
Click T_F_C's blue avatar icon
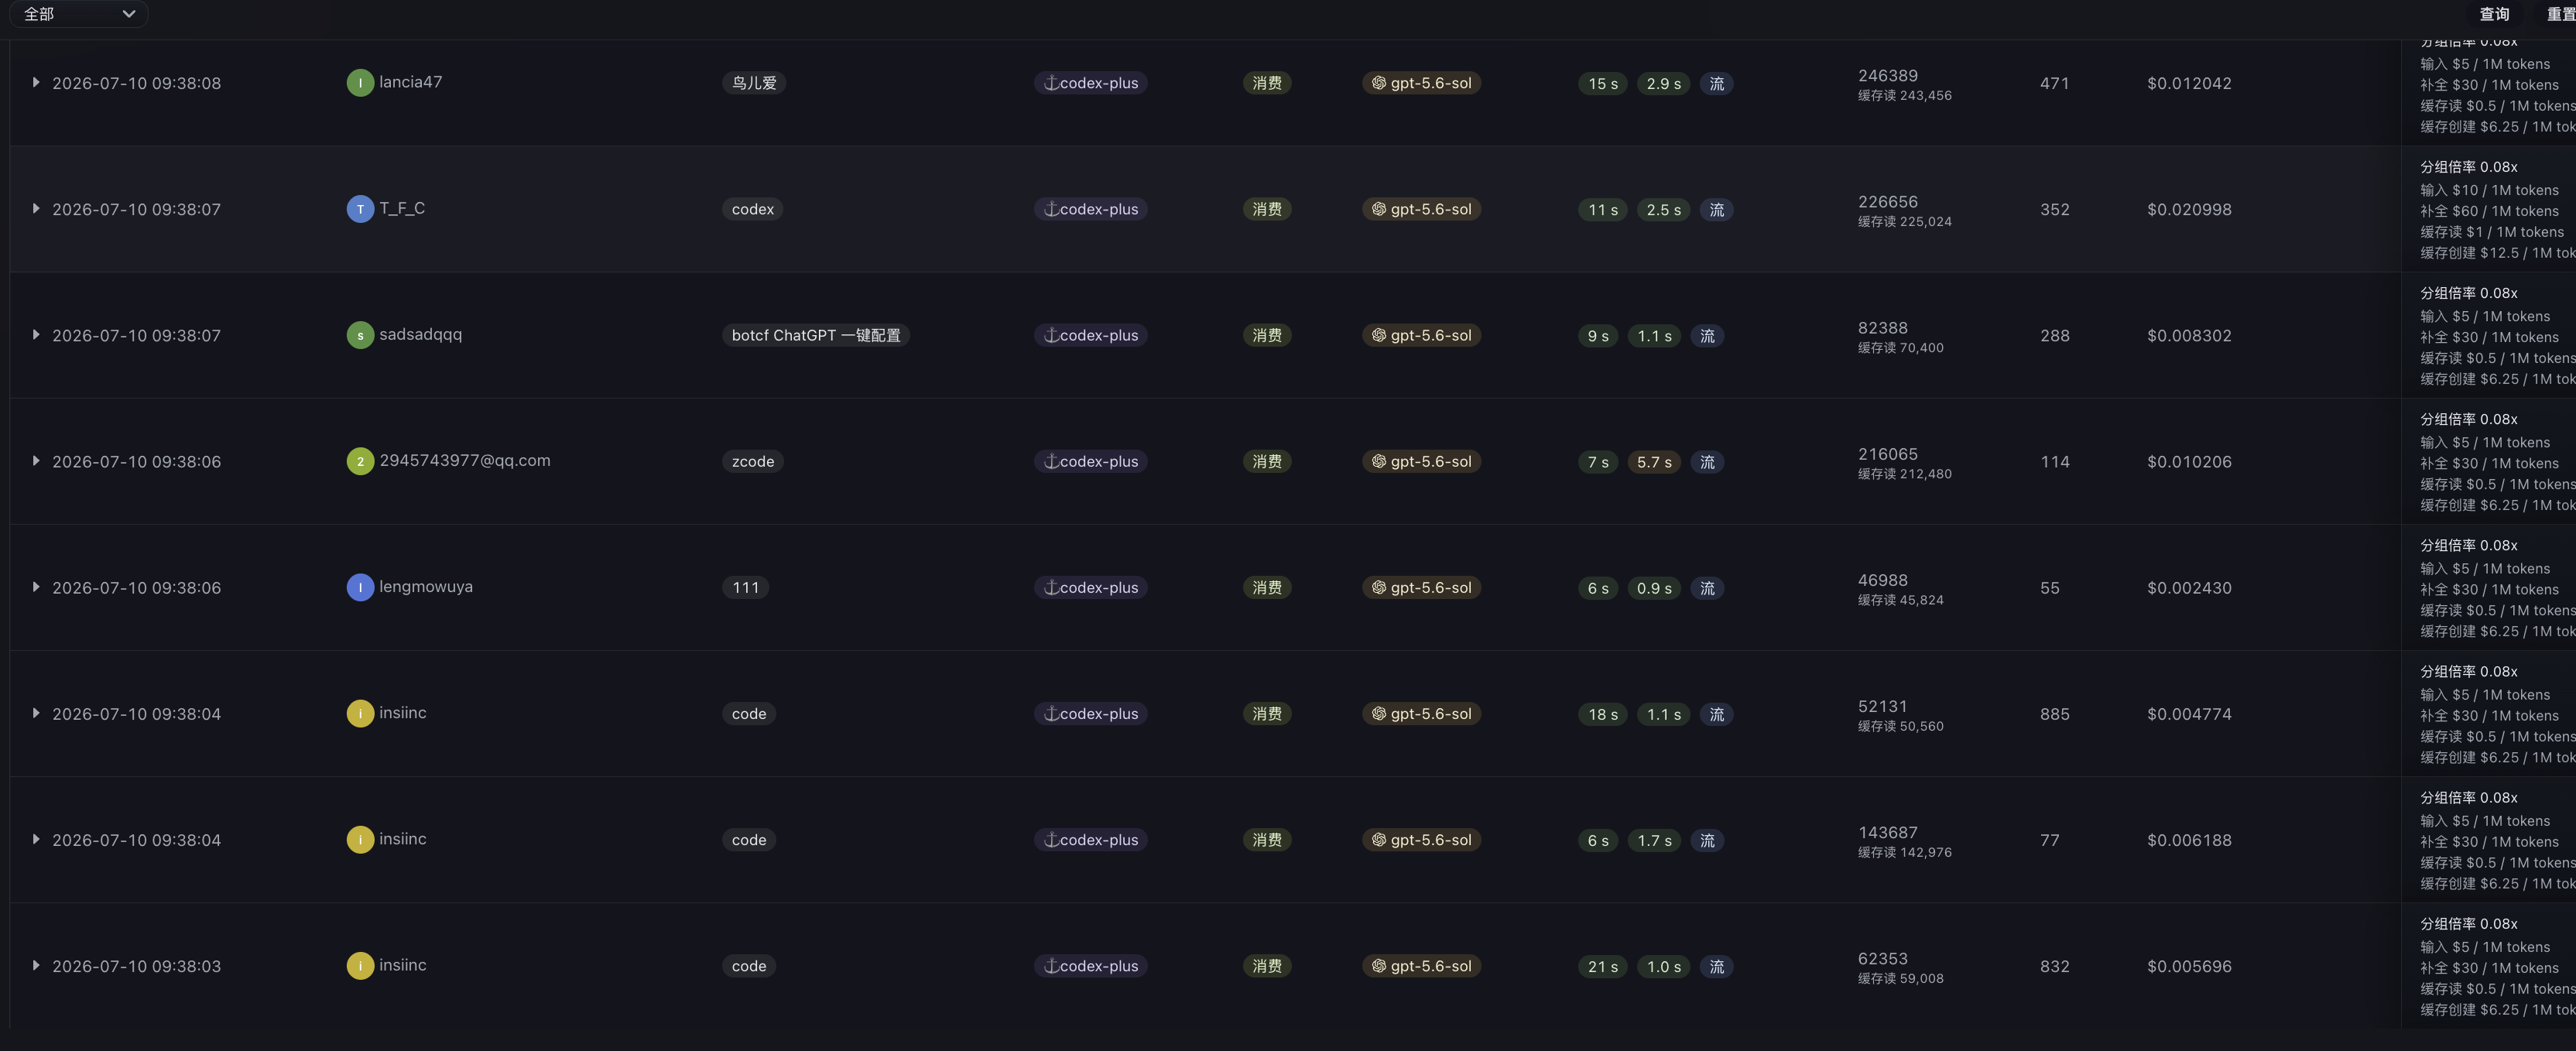[360, 209]
